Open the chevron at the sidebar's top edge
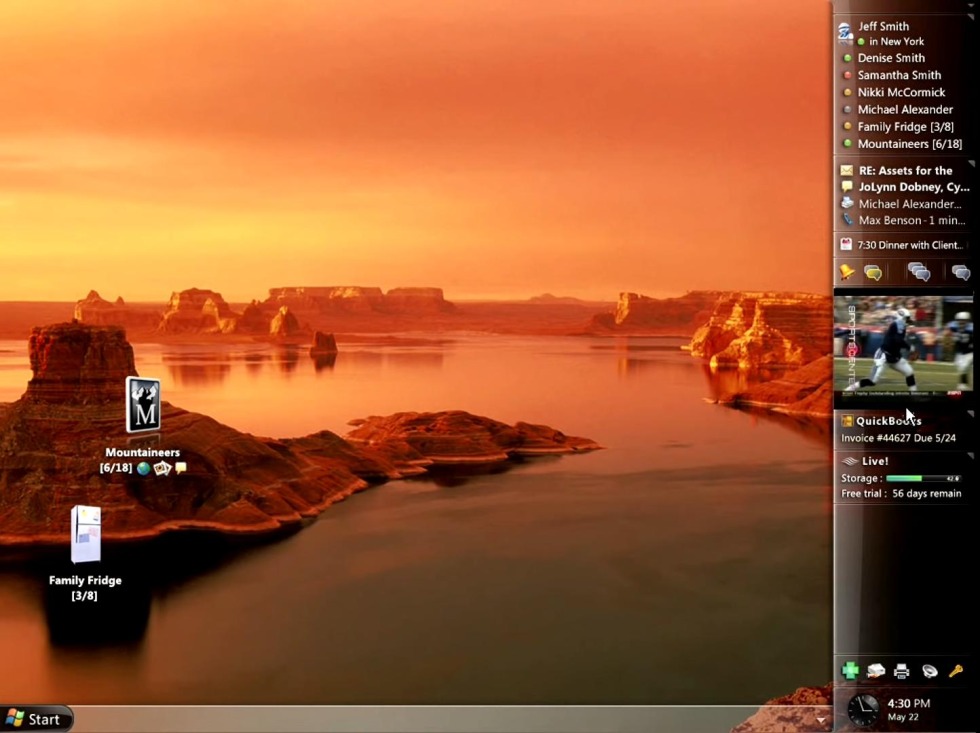The width and height of the screenshot is (980, 733). click(x=972, y=6)
